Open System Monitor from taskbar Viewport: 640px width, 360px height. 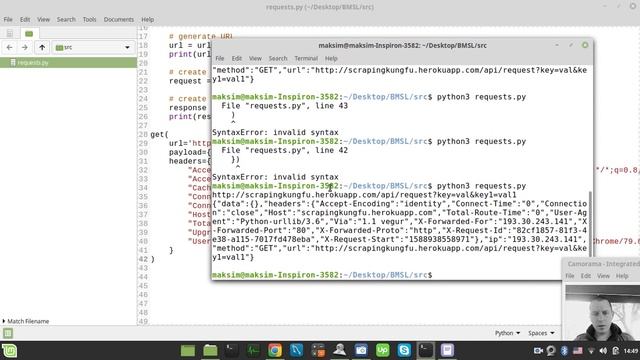tap(253, 351)
